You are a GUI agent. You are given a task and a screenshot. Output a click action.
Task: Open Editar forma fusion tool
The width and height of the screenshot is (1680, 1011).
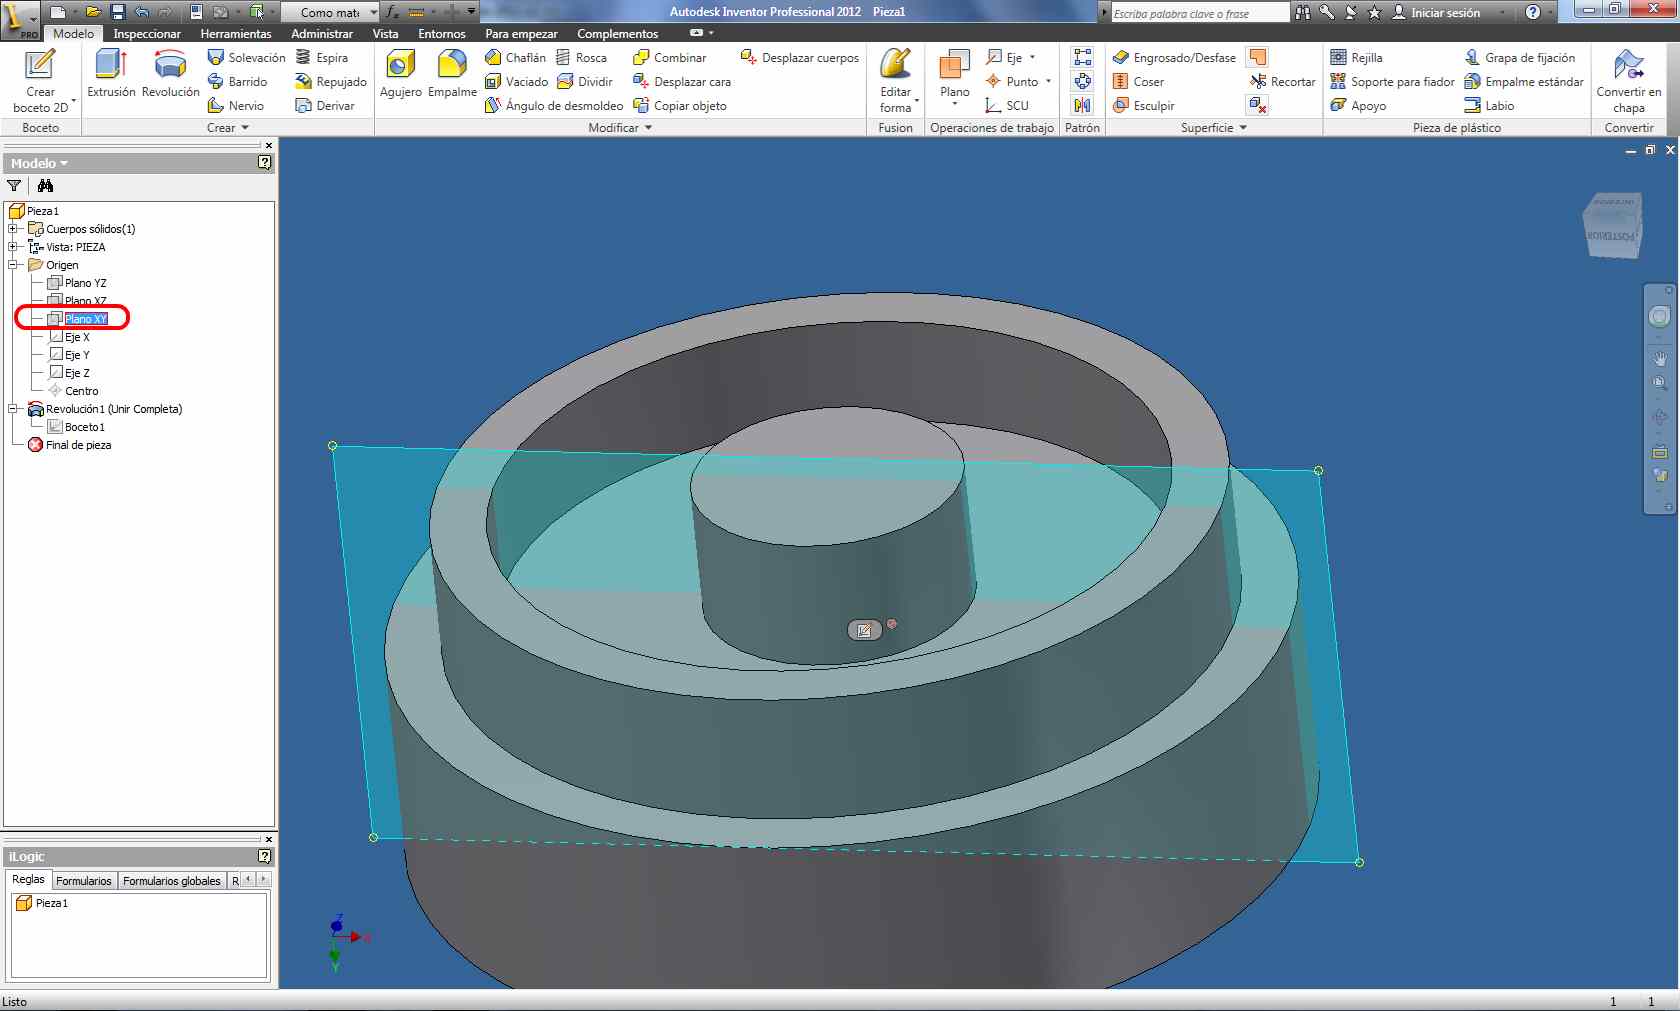tap(896, 80)
